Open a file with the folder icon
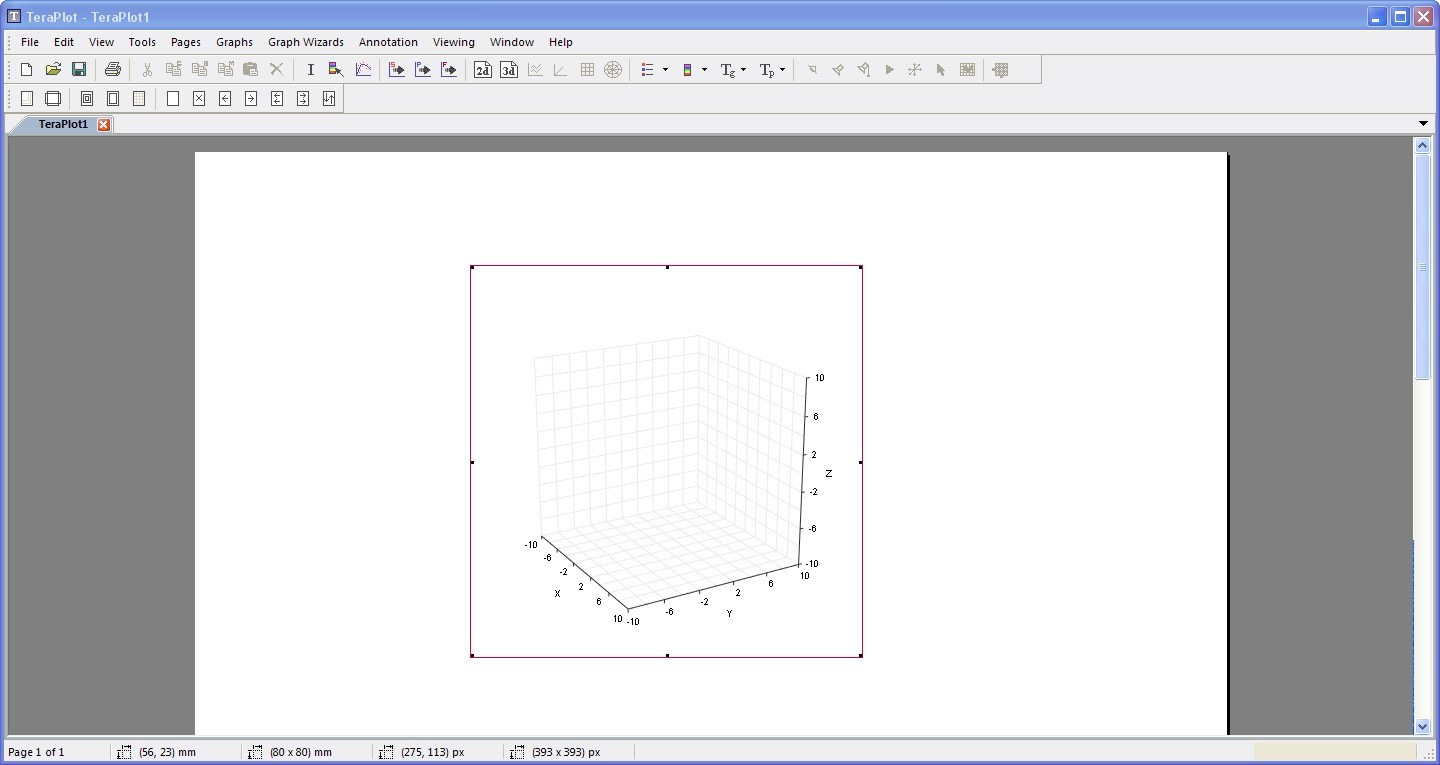1440x765 pixels. point(53,69)
